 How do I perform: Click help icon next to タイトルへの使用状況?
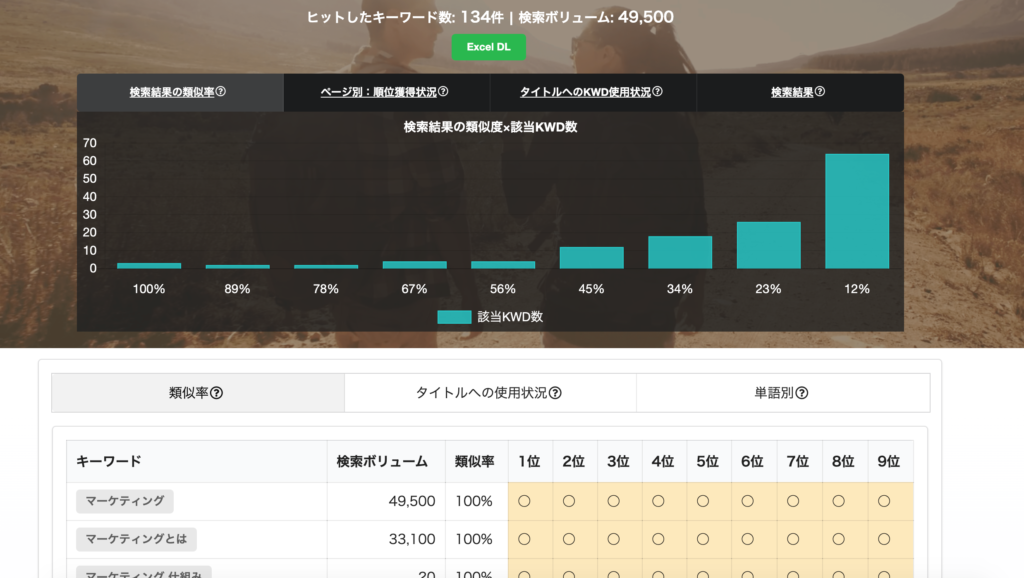click(x=555, y=393)
